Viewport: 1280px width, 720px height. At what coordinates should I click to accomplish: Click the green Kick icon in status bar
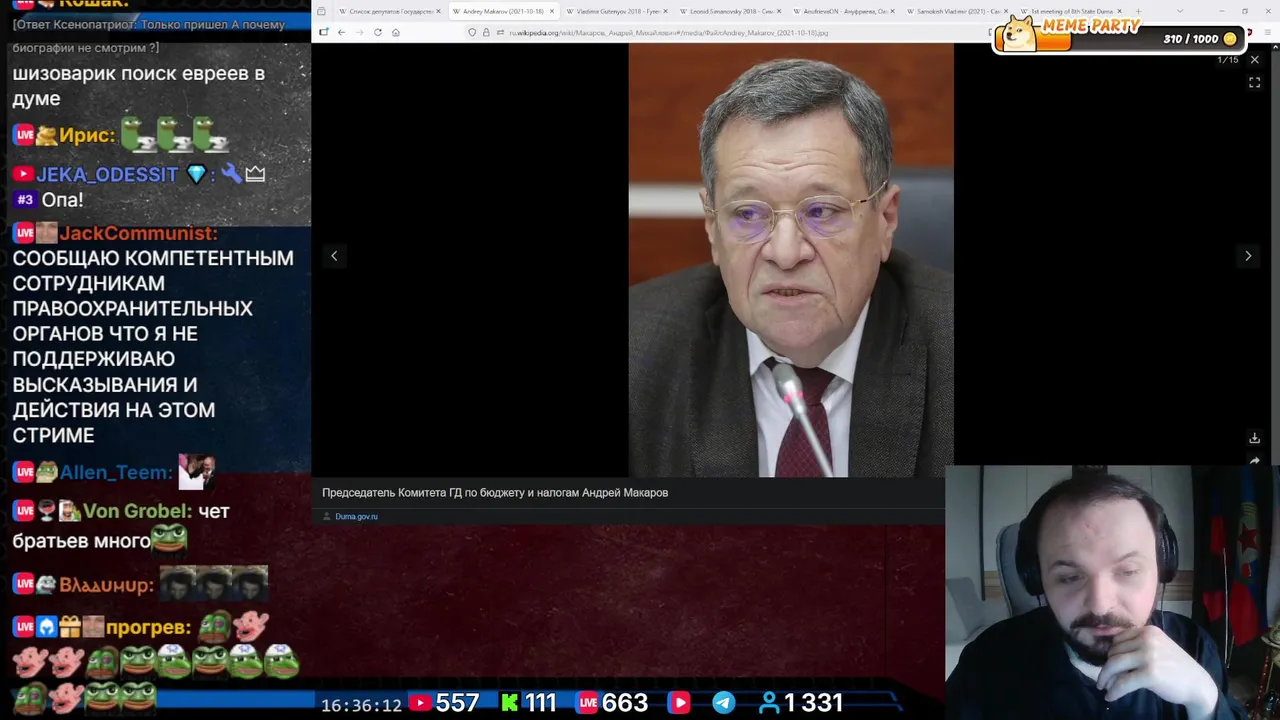click(510, 703)
